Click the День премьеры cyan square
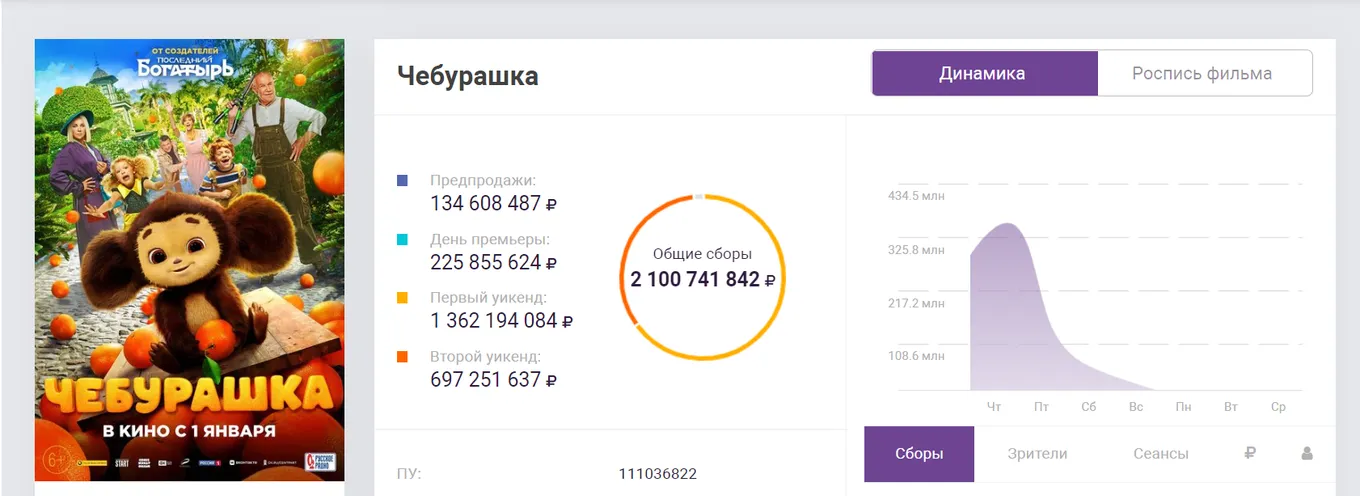Screen dimensions: 1360x496 [402, 240]
